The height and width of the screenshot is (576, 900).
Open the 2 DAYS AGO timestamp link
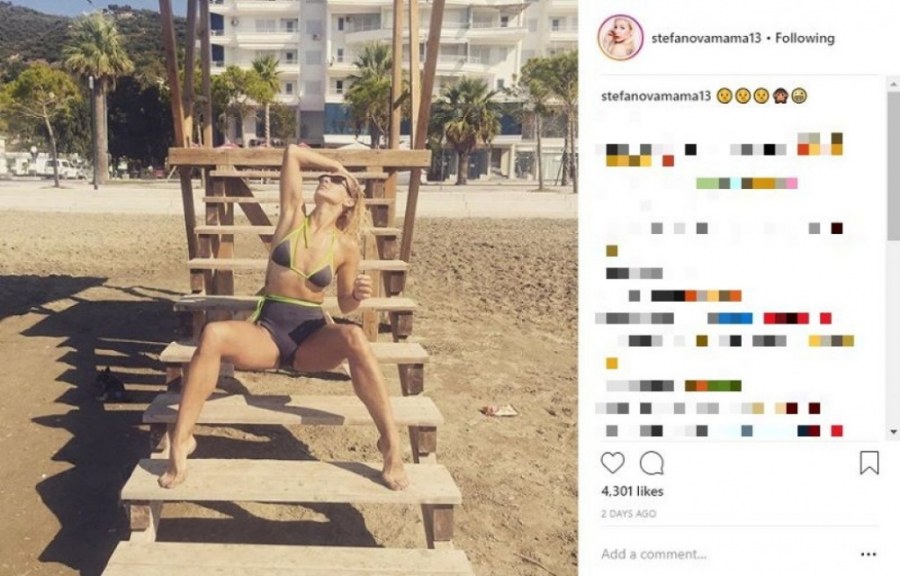pos(629,514)
